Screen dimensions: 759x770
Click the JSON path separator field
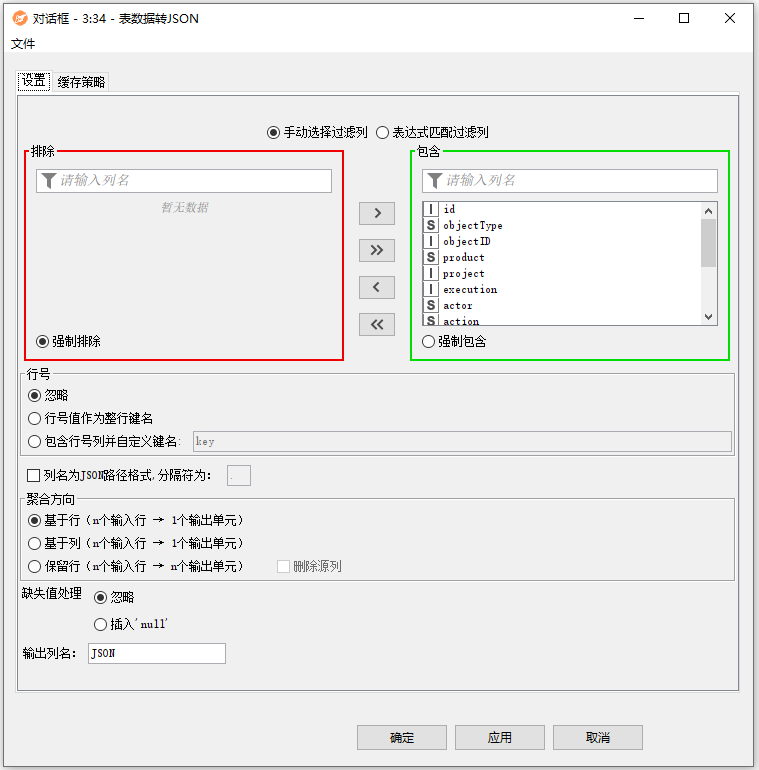tap(239, 475)
